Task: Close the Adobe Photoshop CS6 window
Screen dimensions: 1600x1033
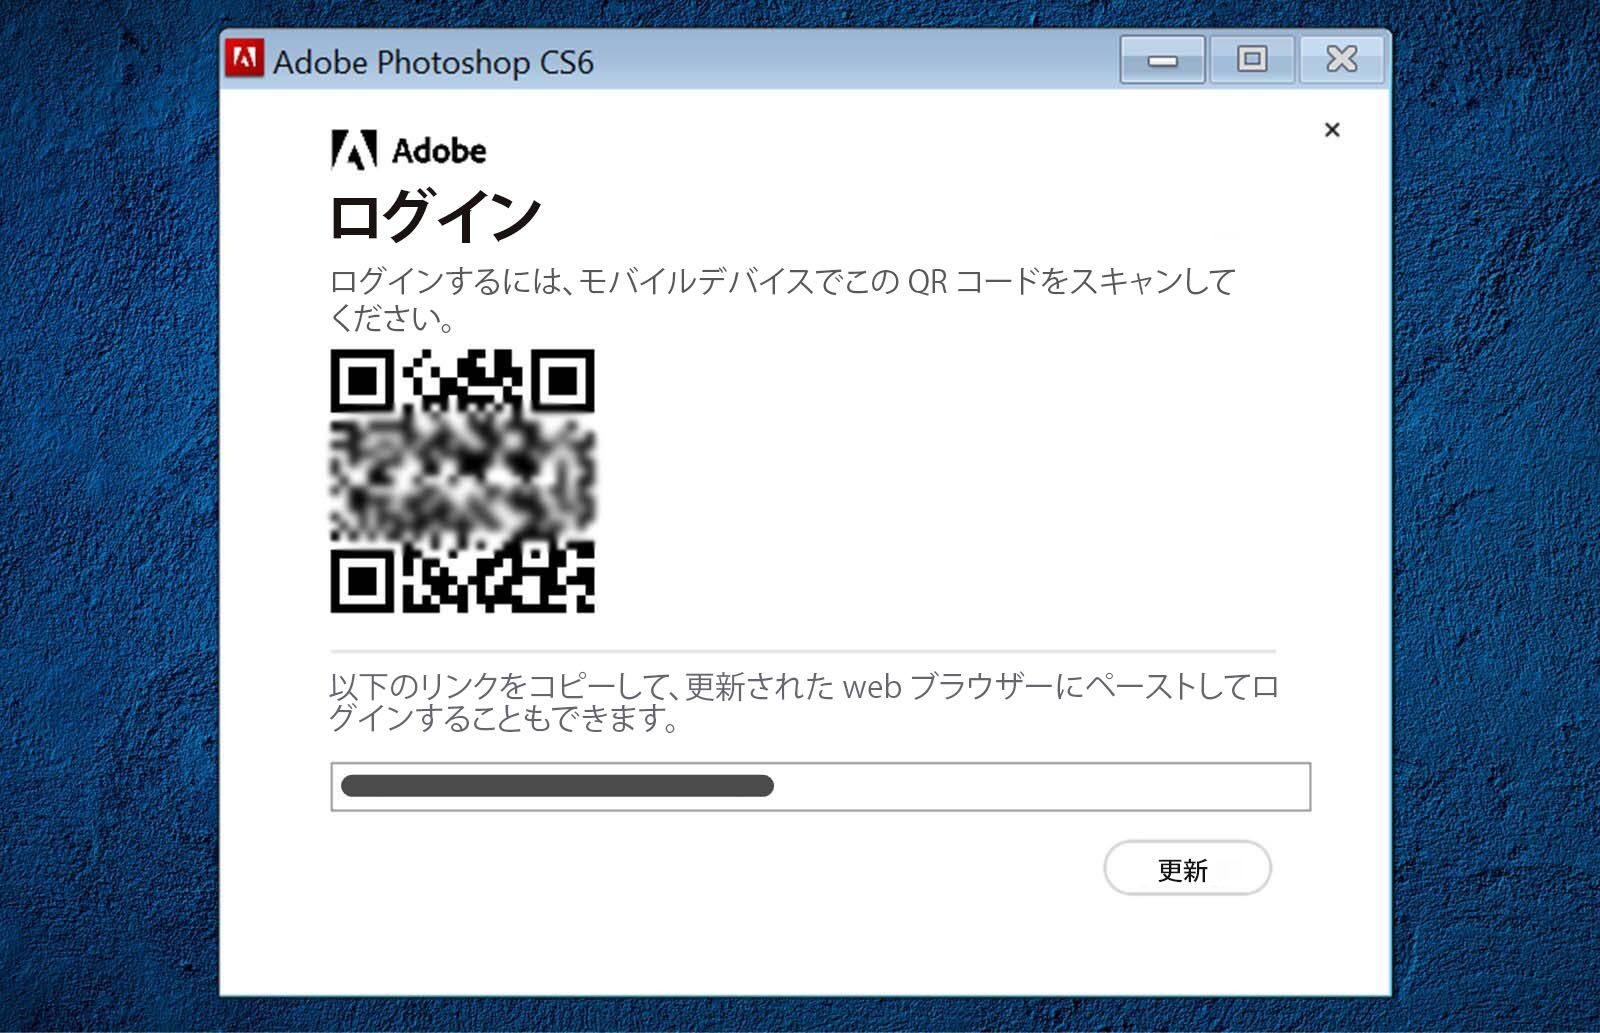Action: (1342, 60)
